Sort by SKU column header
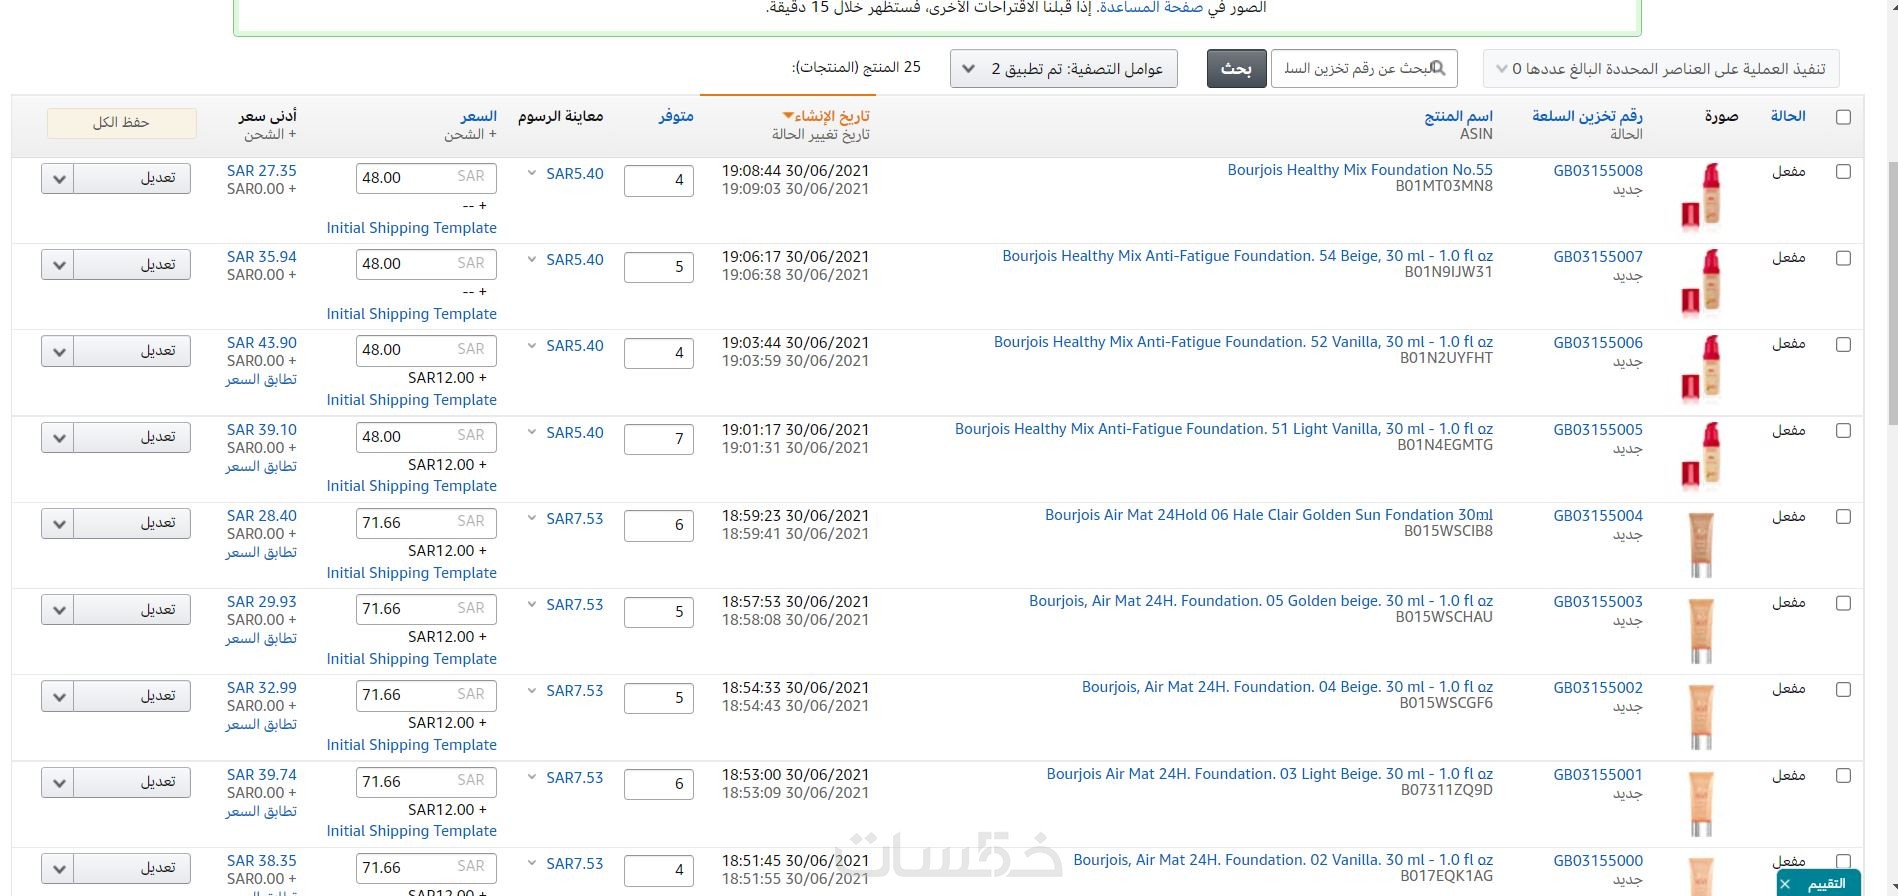 [x=1587, y=116]
